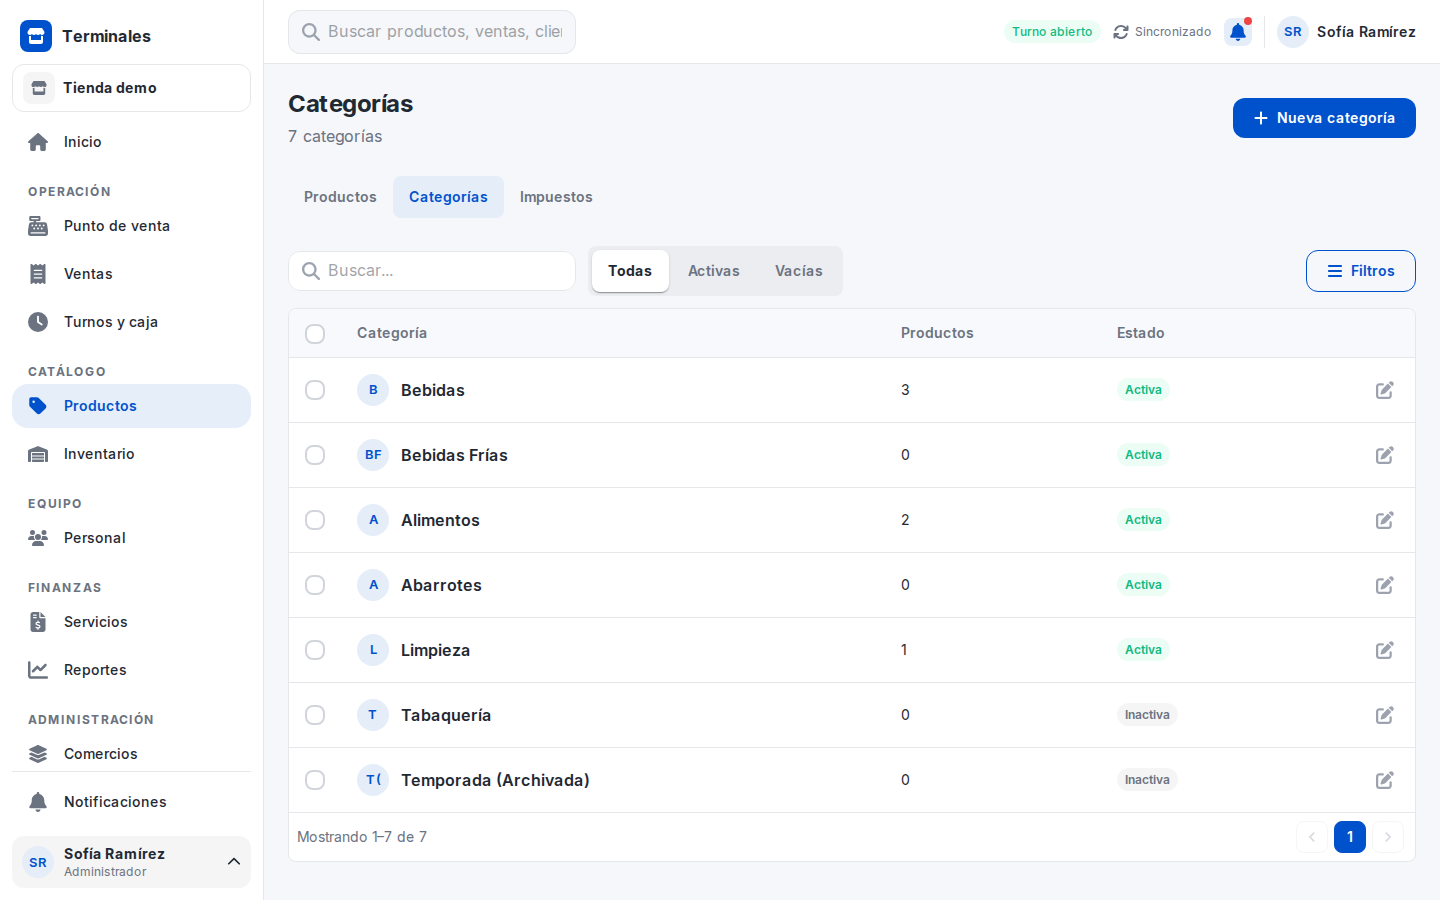Toggle the select-all checkbox in header
Viewport: 1440px width, 900px height.
[x=315, y=333]
